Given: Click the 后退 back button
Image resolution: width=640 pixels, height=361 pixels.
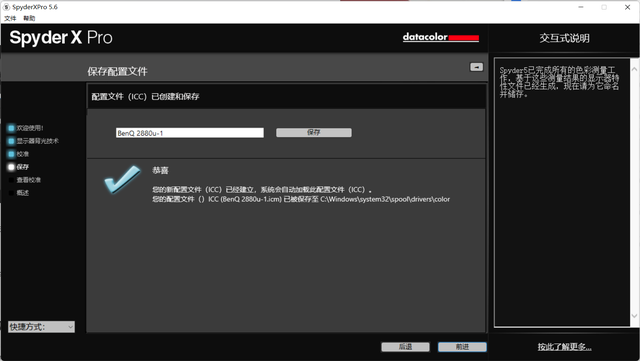Looking at the screenshot, I should click(x=405, y=347).
